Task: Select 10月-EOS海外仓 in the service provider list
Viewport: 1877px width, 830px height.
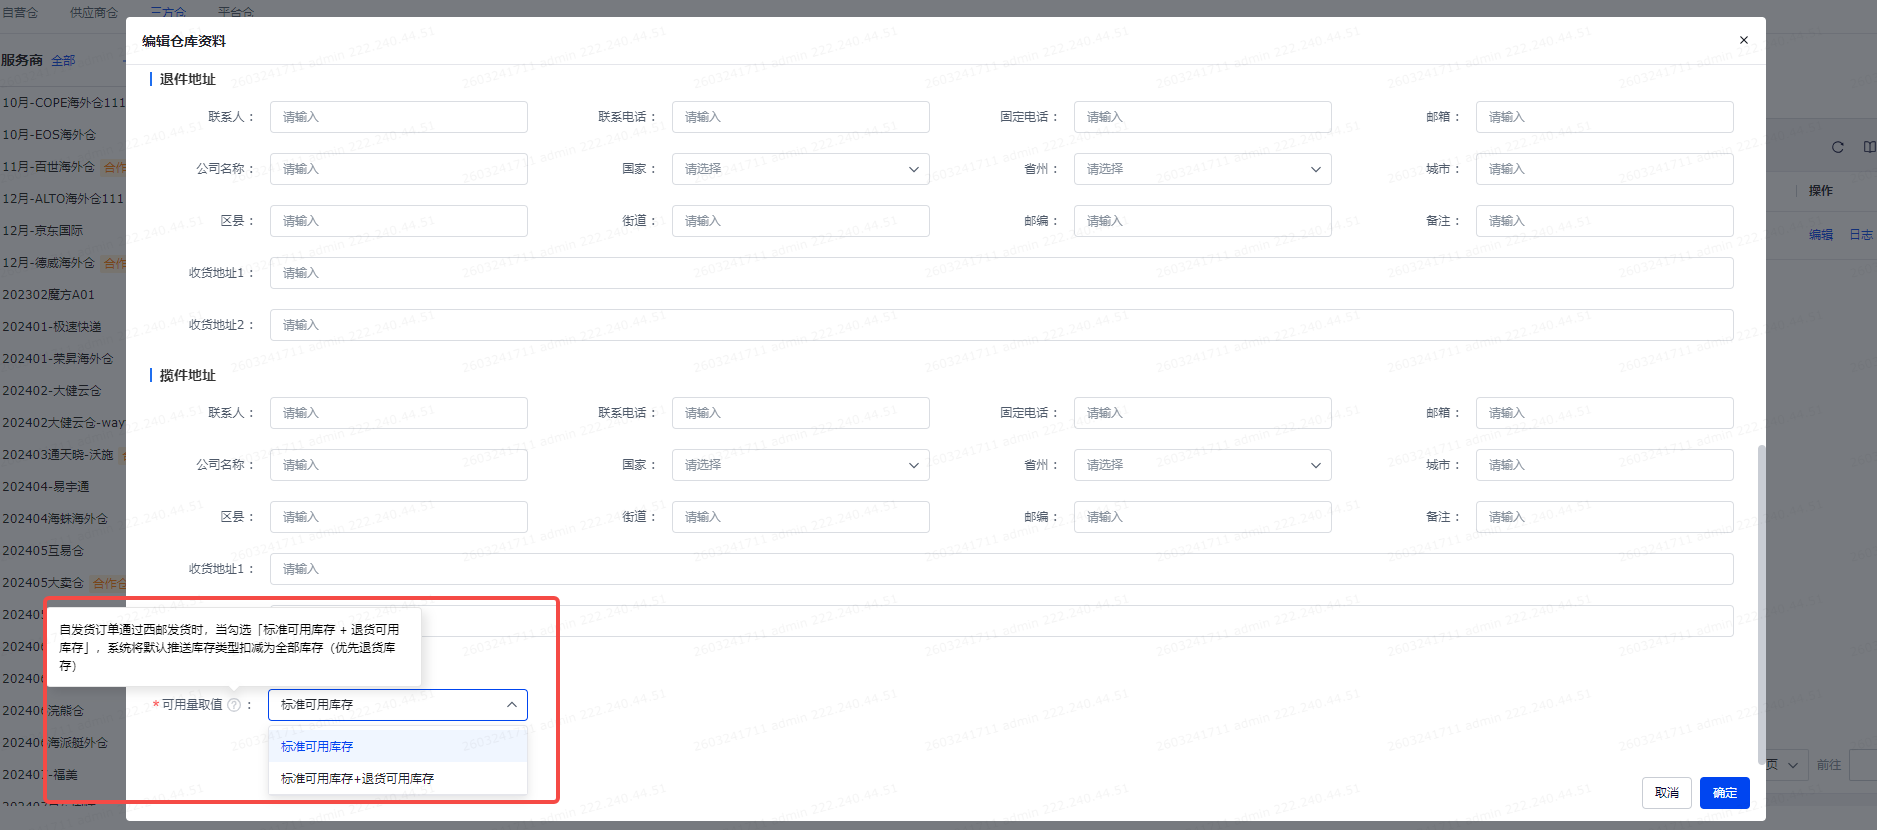Action: [x=49, y=135]
